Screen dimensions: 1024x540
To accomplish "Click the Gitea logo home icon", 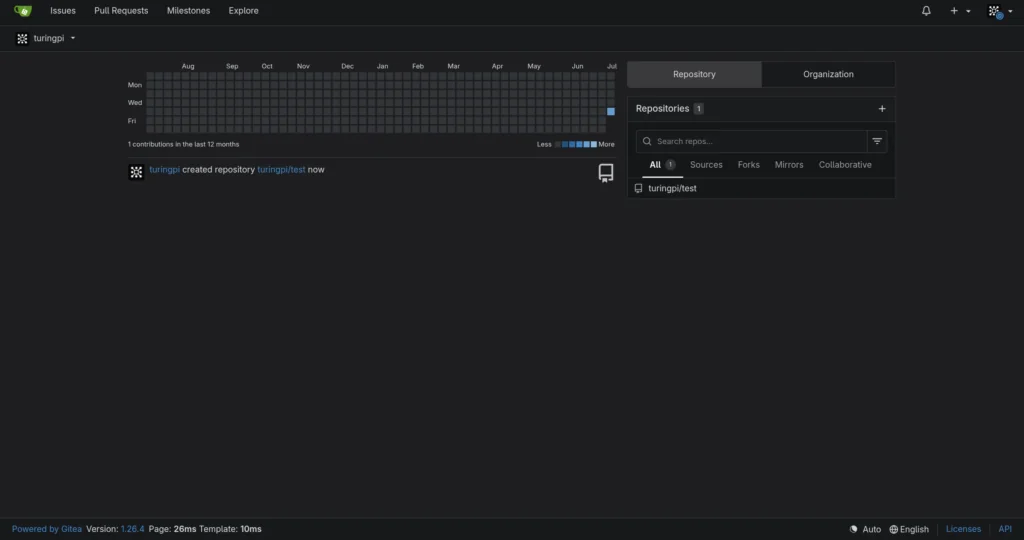I will pos(23,11).
